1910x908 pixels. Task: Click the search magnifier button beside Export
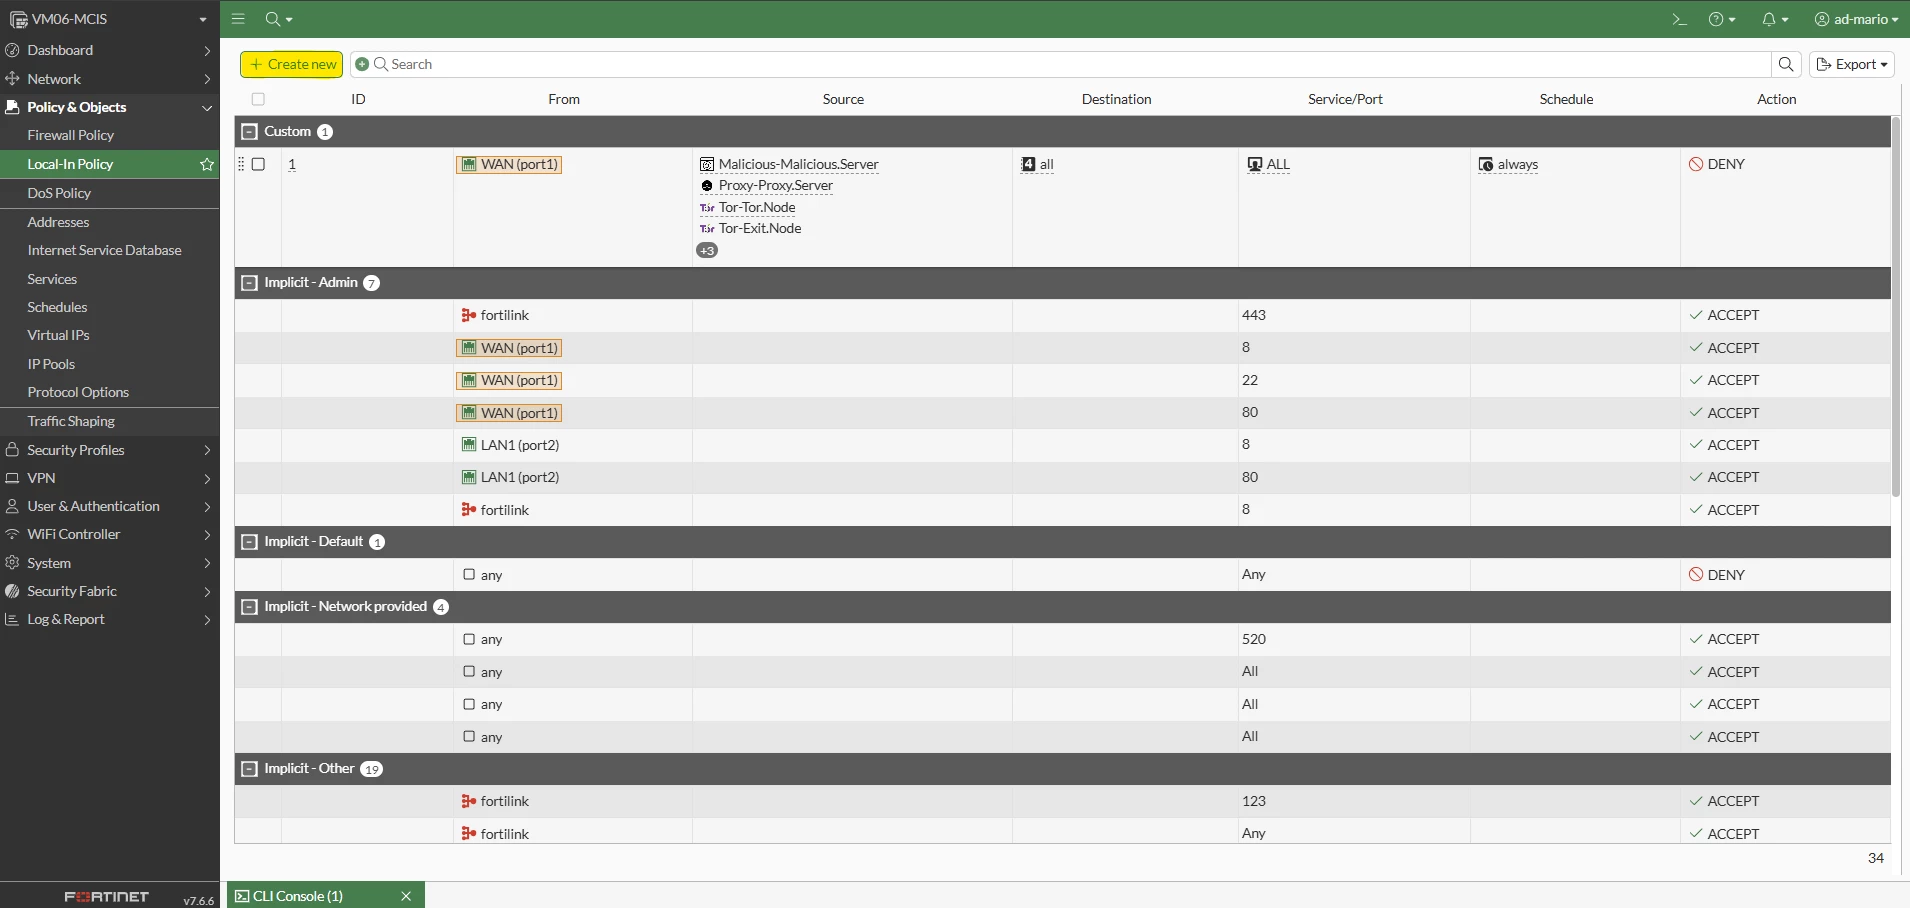(1786, 64)
